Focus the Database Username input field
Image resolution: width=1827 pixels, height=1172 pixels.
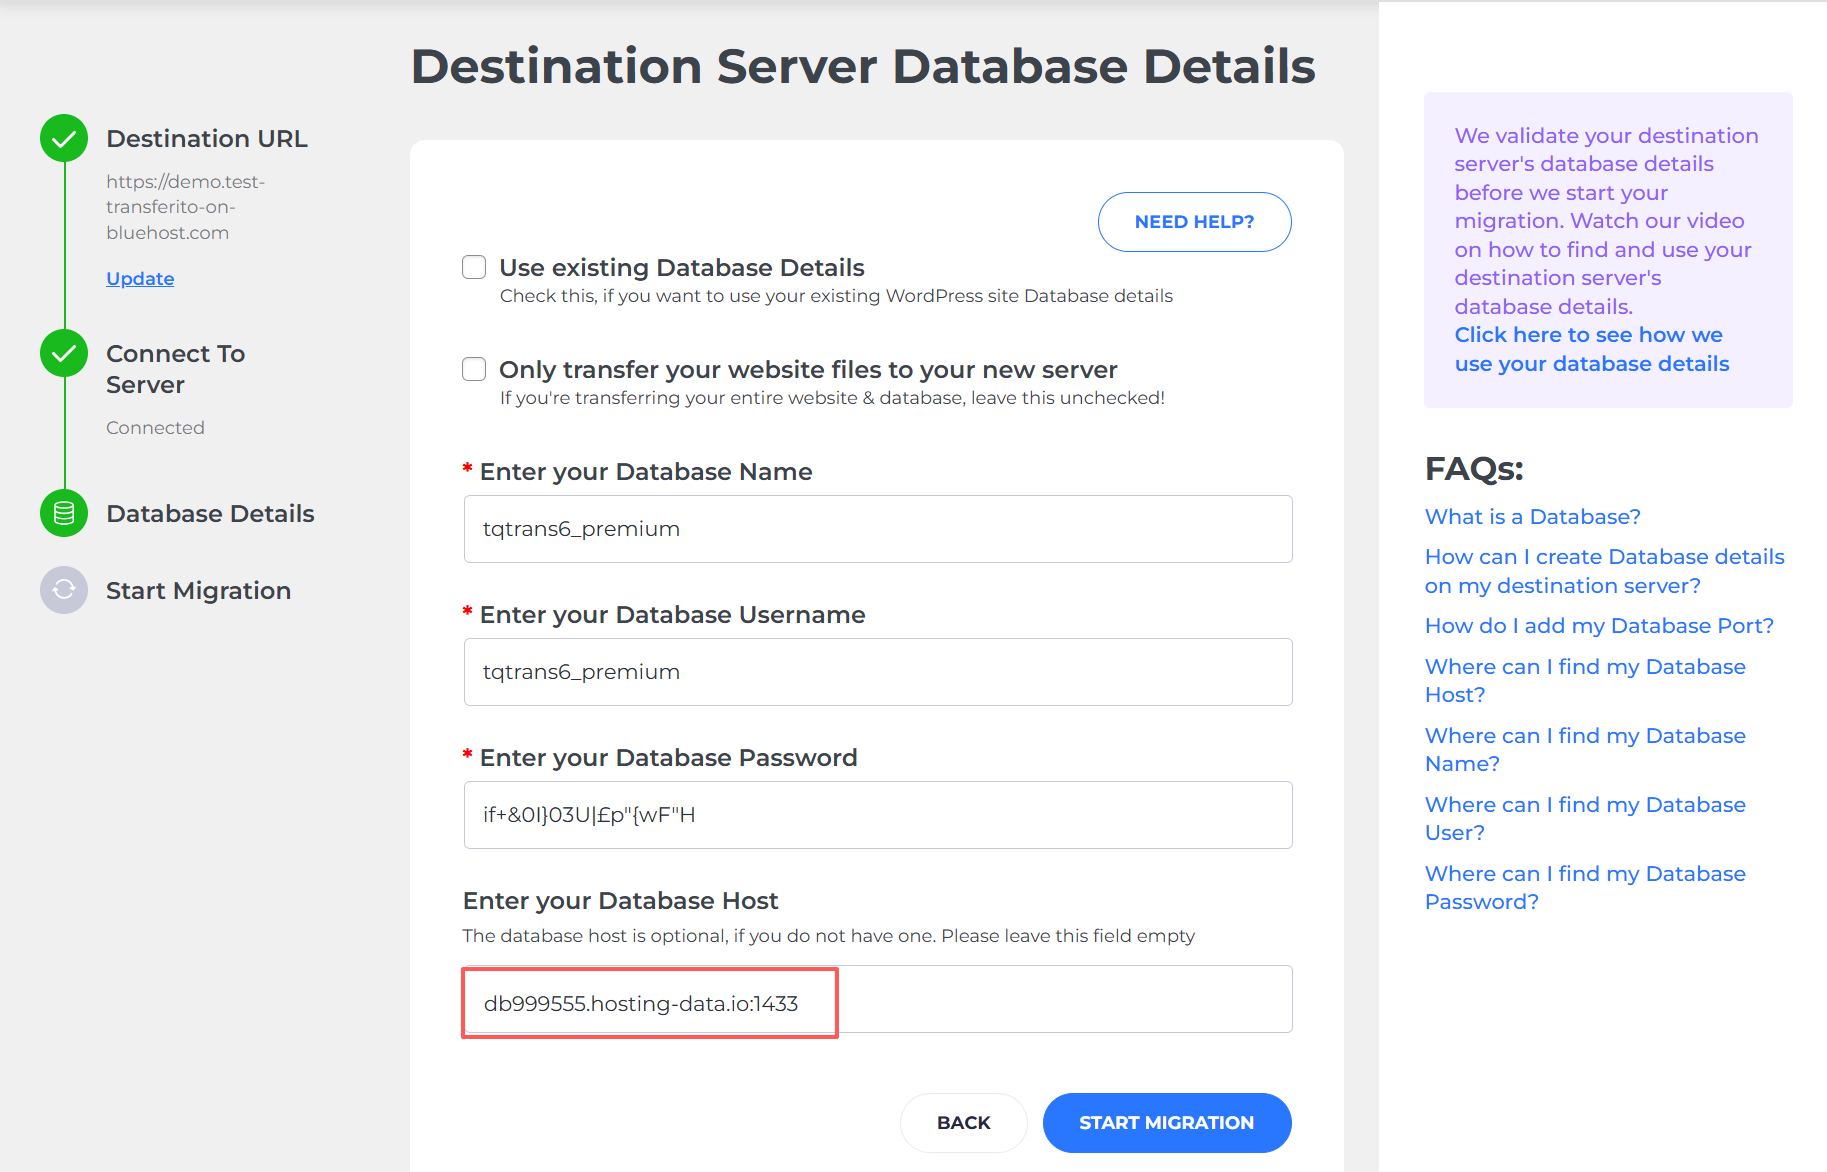[878, 672]
